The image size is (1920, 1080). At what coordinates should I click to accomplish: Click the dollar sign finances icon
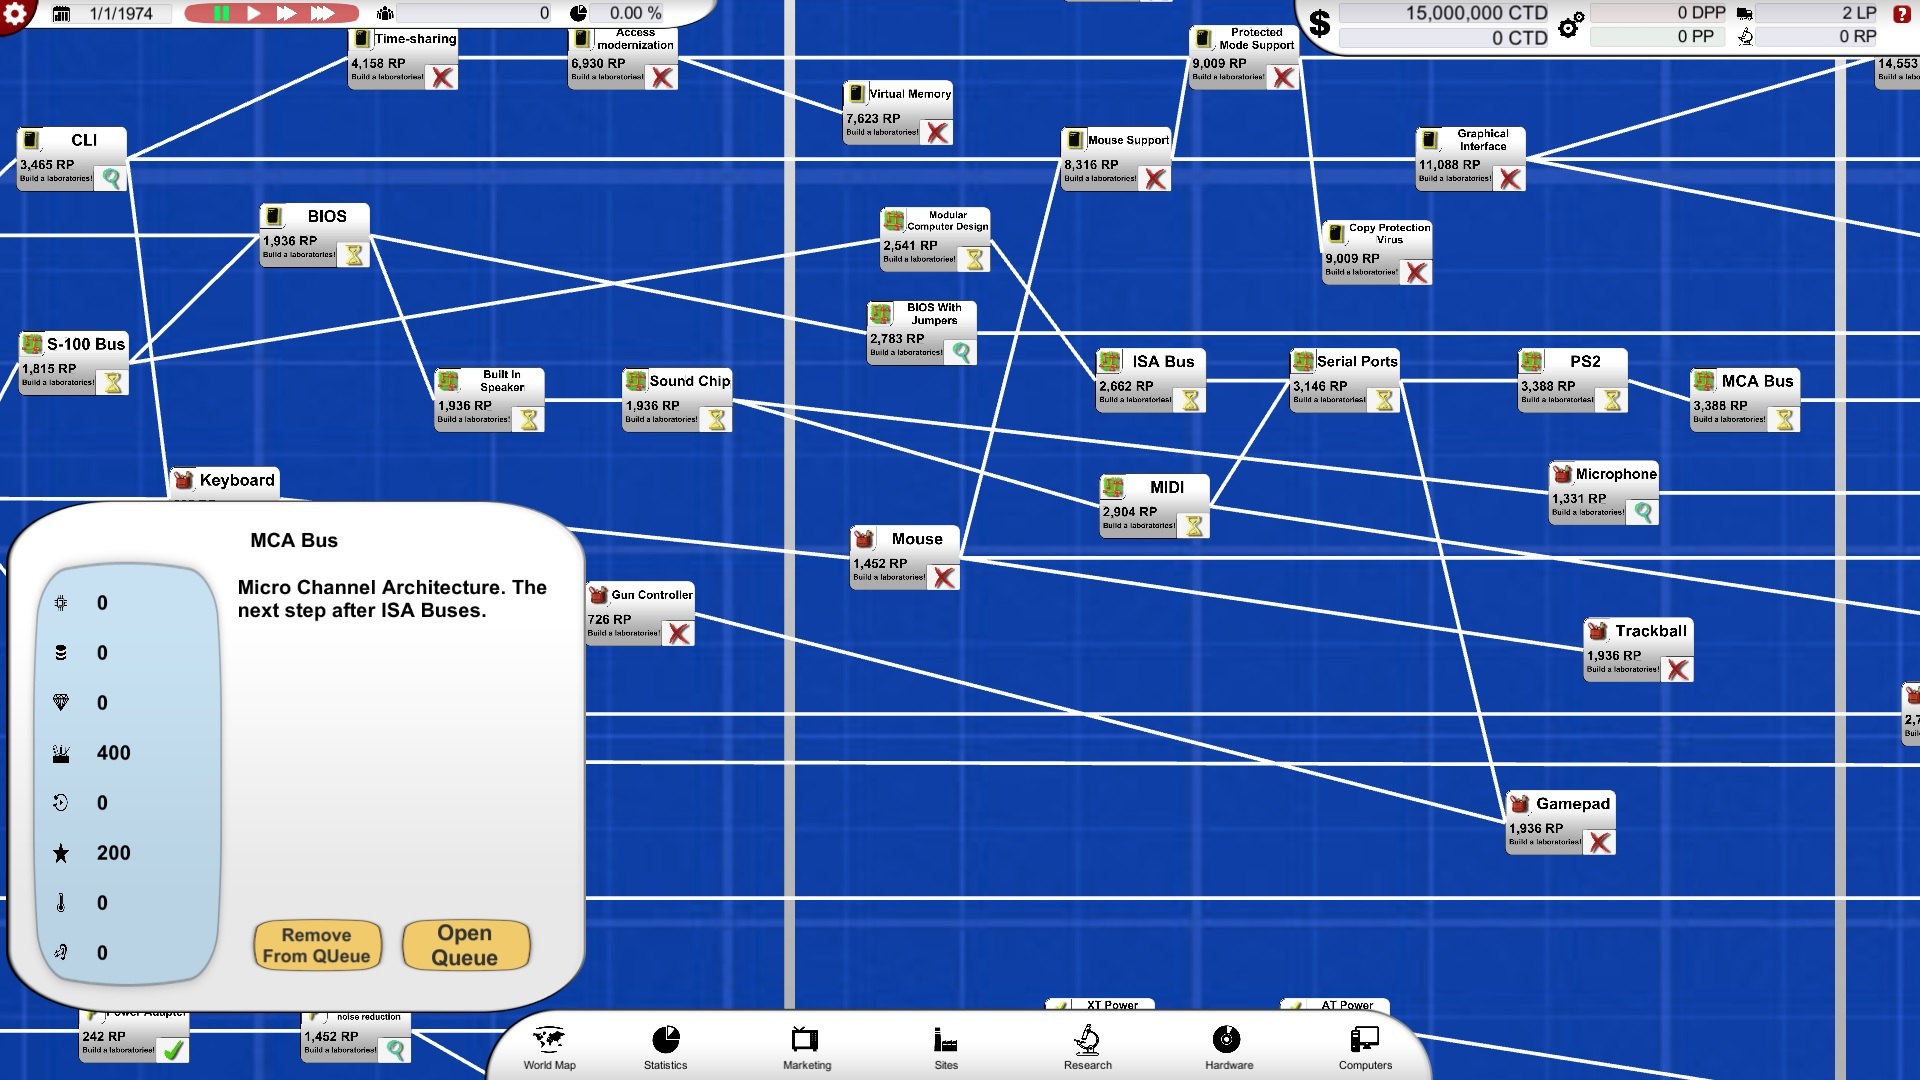(x=1320, y=22)
